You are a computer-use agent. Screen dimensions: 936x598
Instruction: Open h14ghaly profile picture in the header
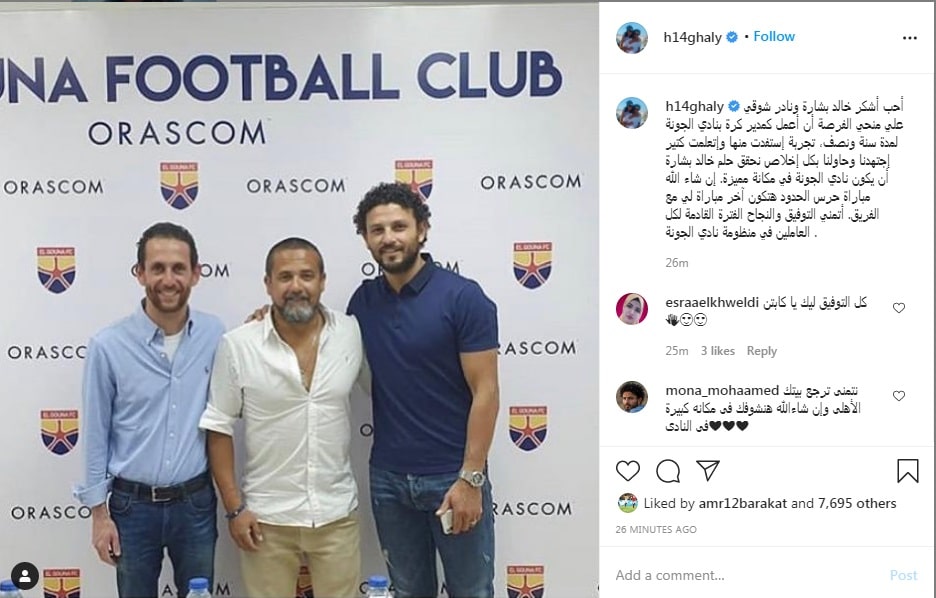coord(632,38)
